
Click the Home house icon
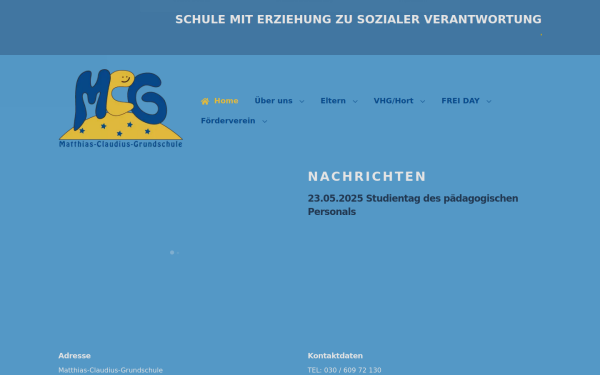click(x=205, y=101)
